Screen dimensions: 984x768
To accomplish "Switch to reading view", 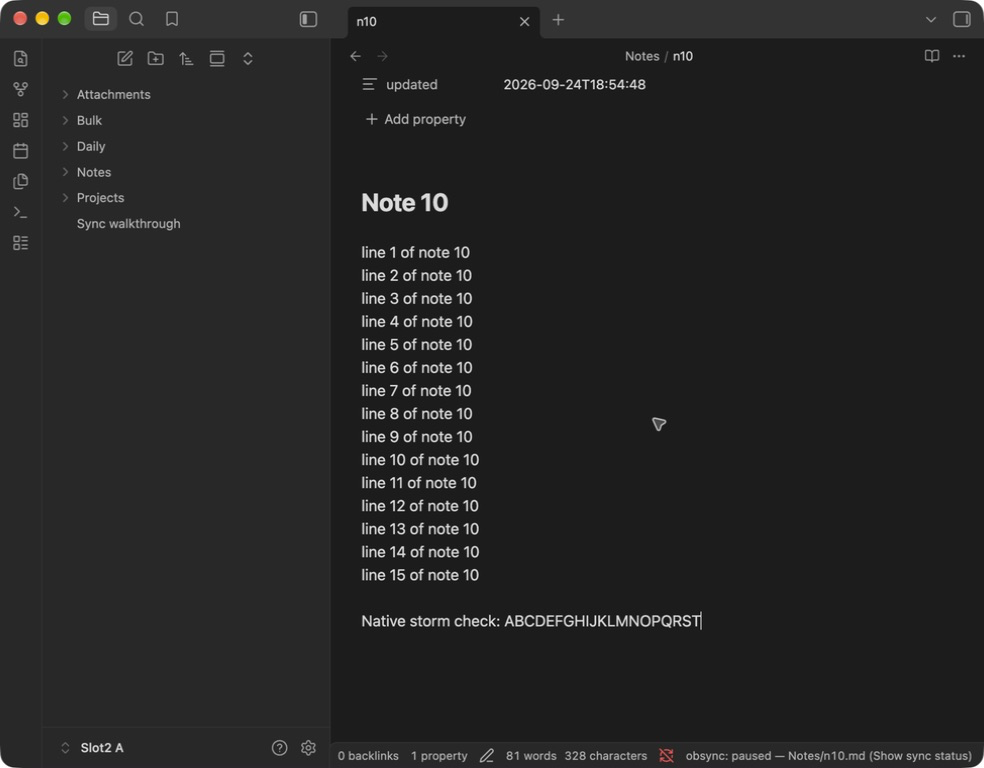I will tap(932, 56).
